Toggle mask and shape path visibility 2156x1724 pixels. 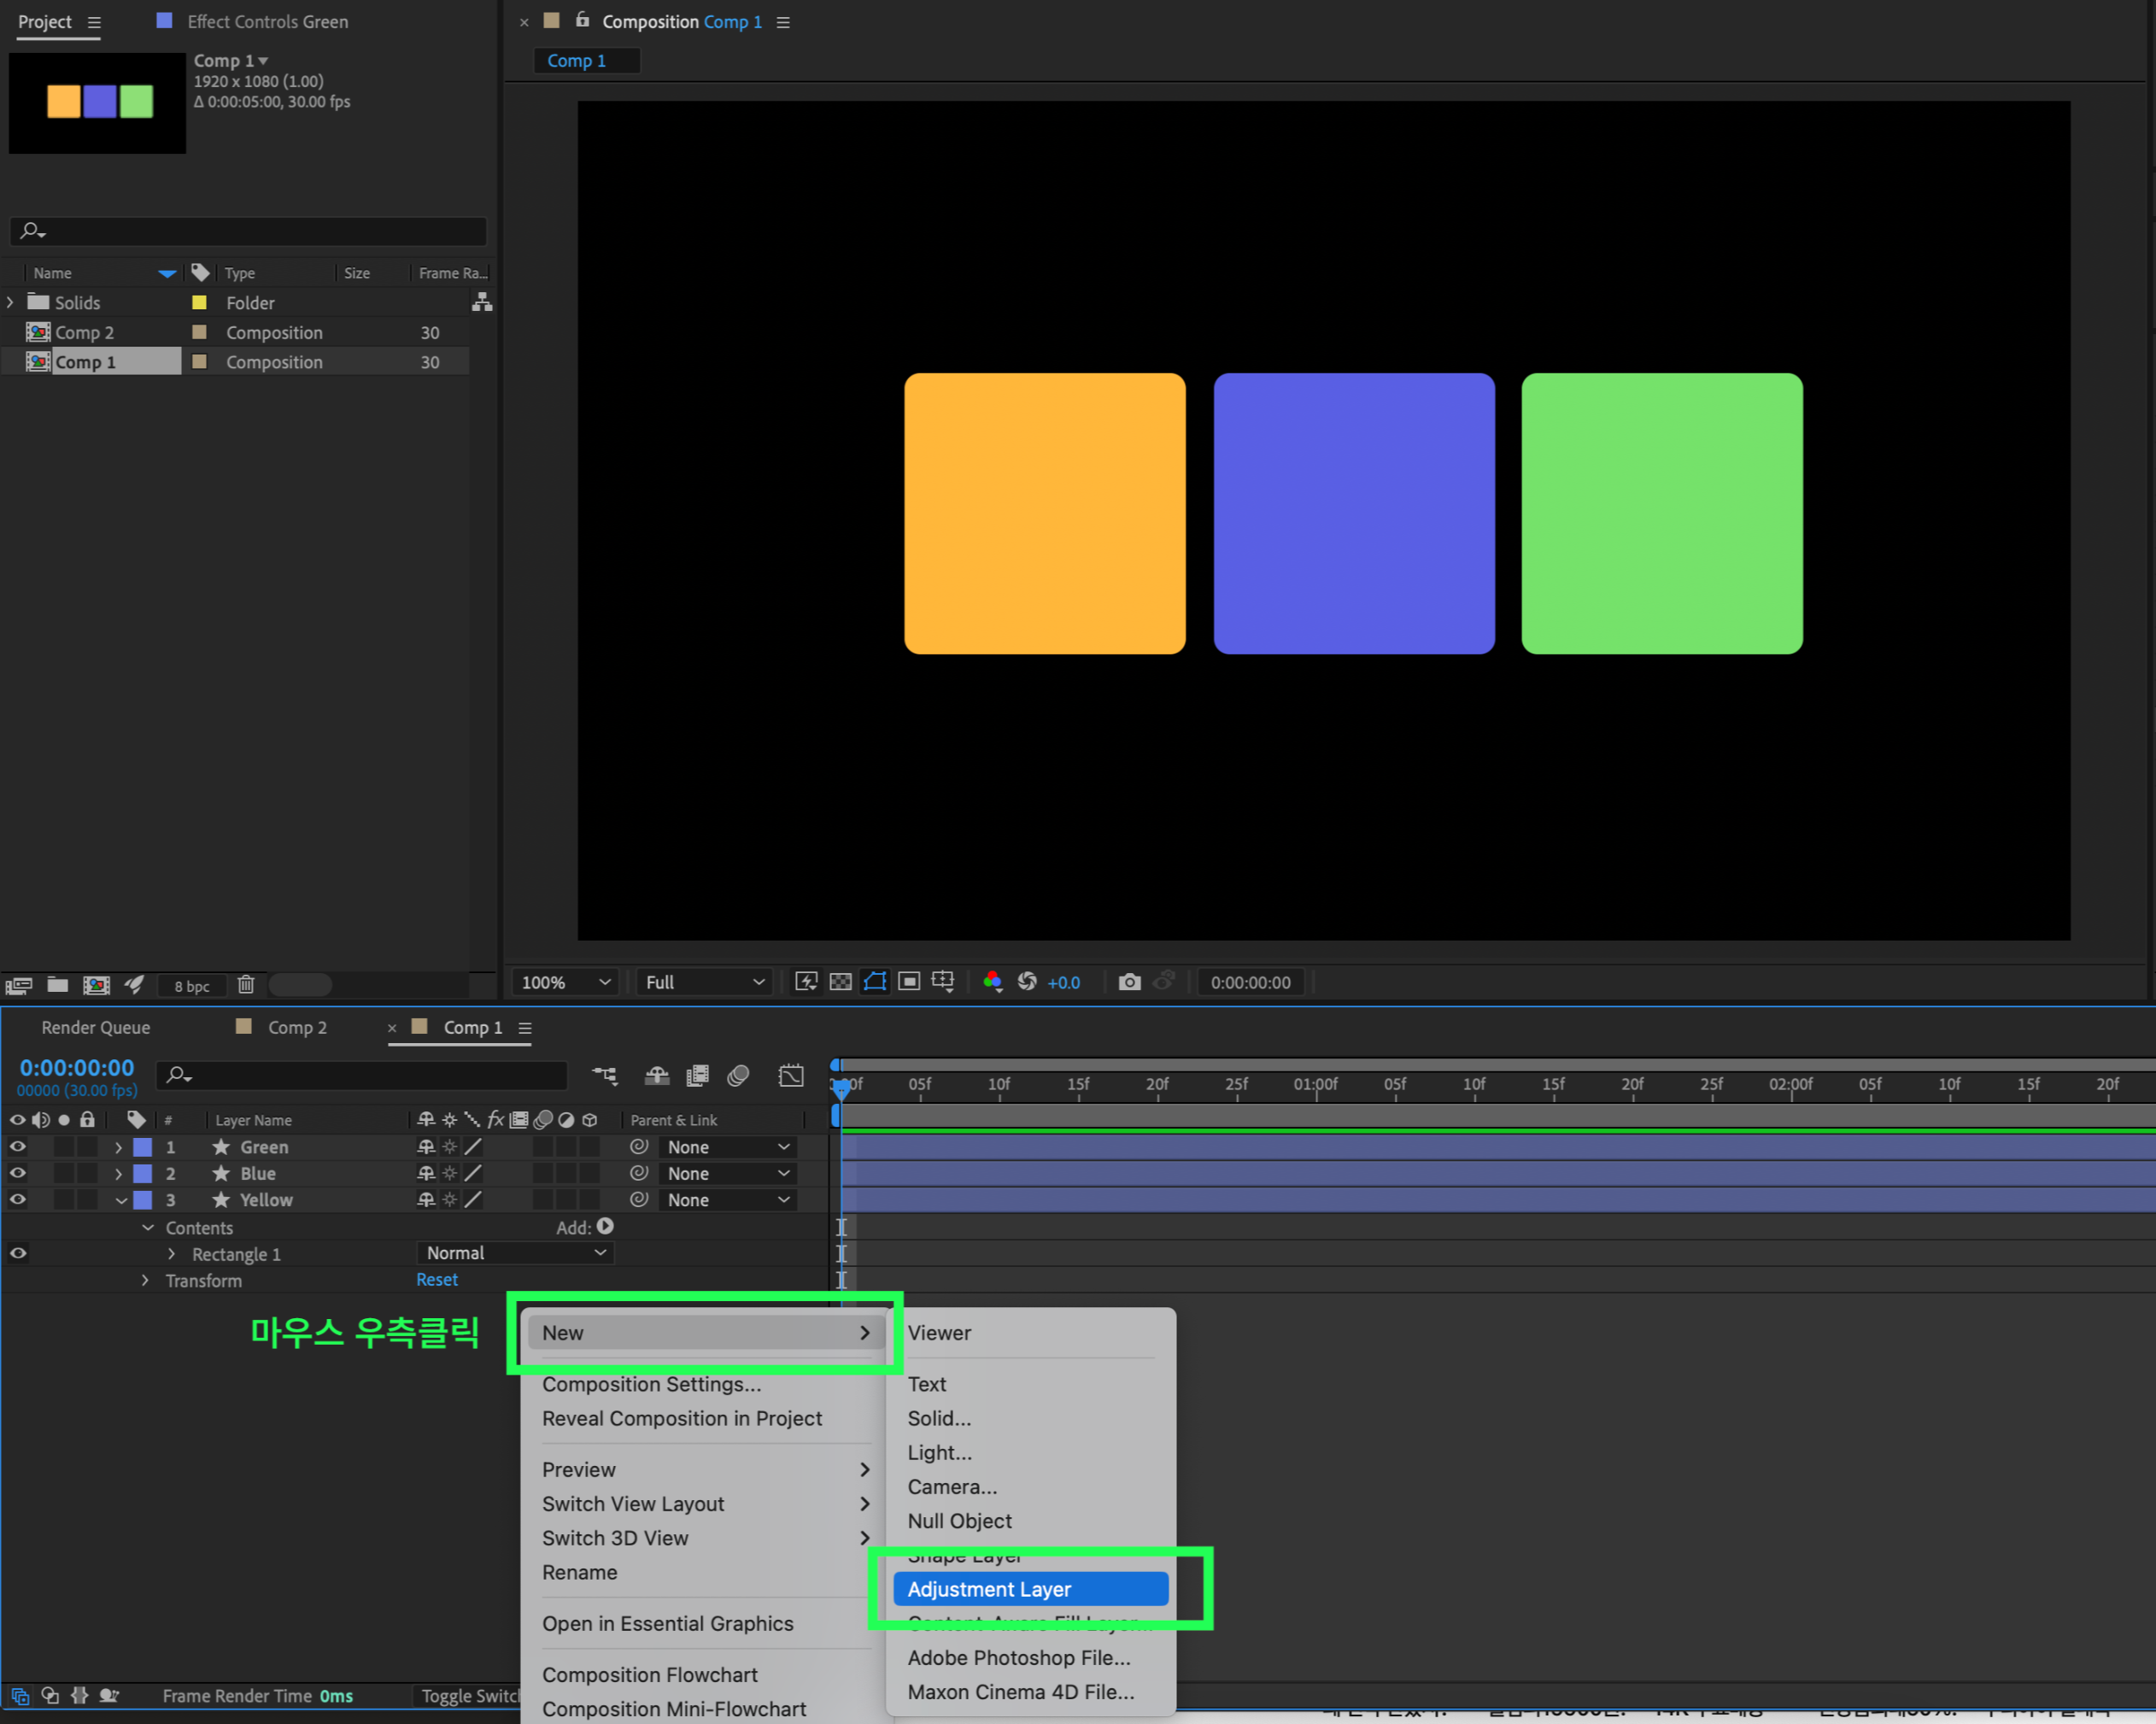click(875, 982)
